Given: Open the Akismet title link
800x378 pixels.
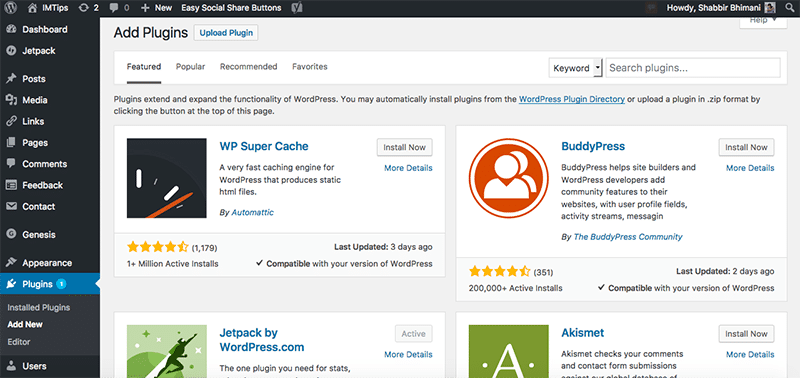Looking at the screenshot, I should [583, 333].
